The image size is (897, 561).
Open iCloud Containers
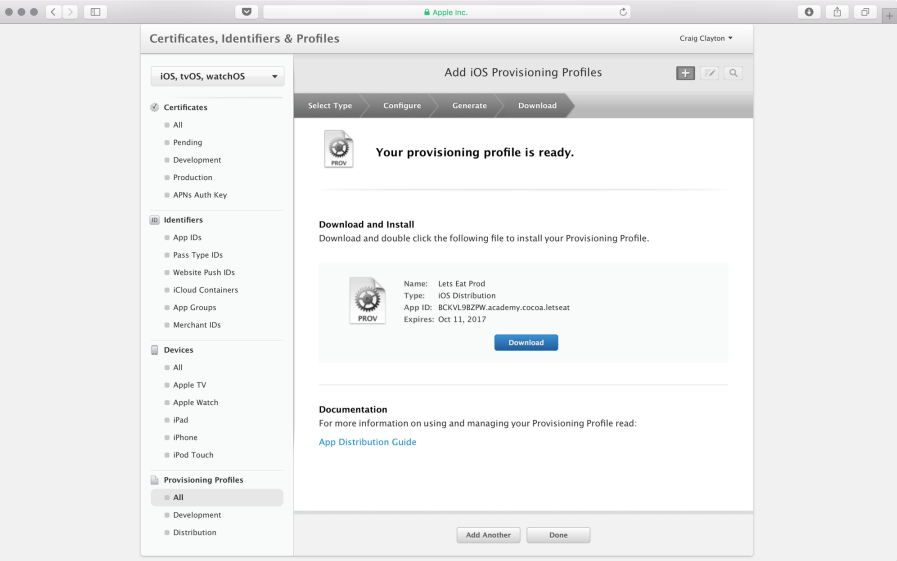point(205,290)
